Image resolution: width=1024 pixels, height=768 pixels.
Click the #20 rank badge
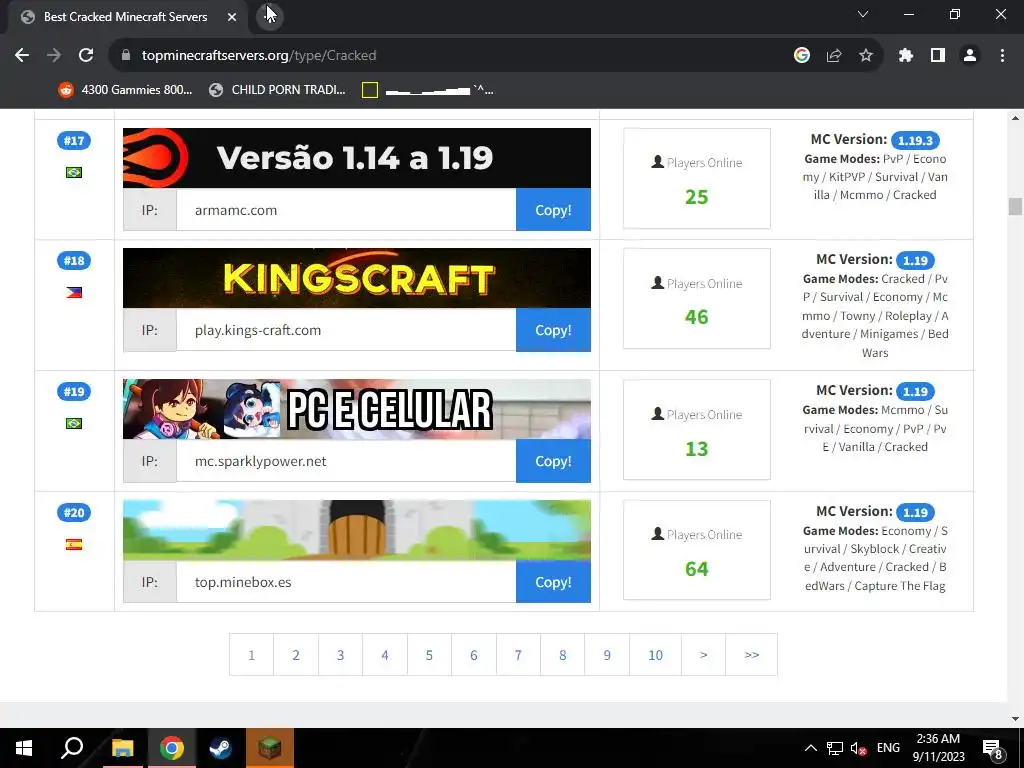pos(74,513)
